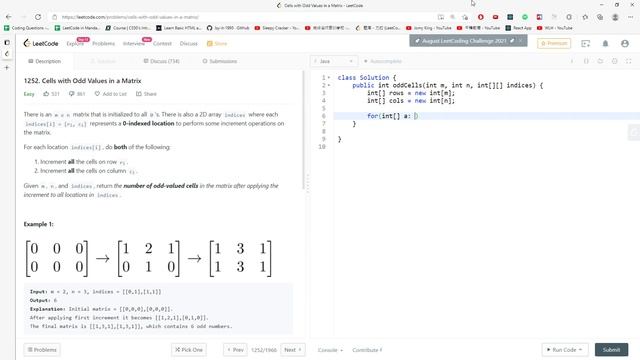Collapse code fold at line 1
Viewport: 640px width, 360px height.
(x=329, y=78)
